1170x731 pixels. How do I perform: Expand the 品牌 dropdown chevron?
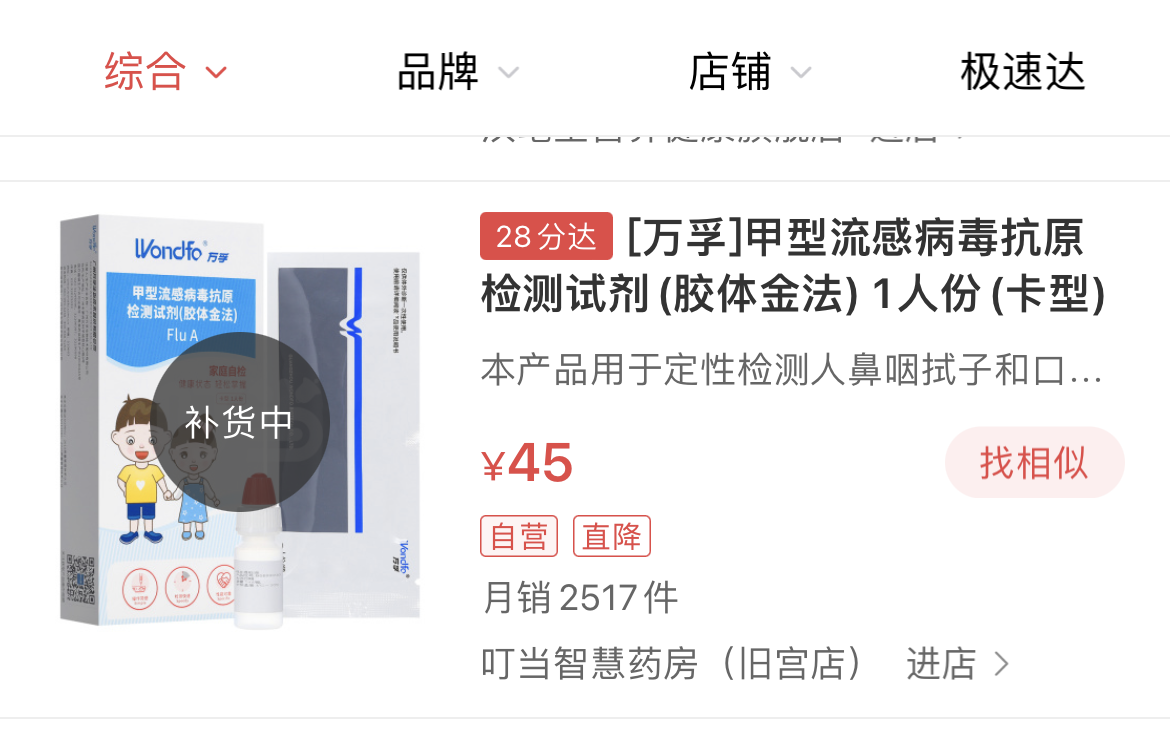[x=509, y=72]
